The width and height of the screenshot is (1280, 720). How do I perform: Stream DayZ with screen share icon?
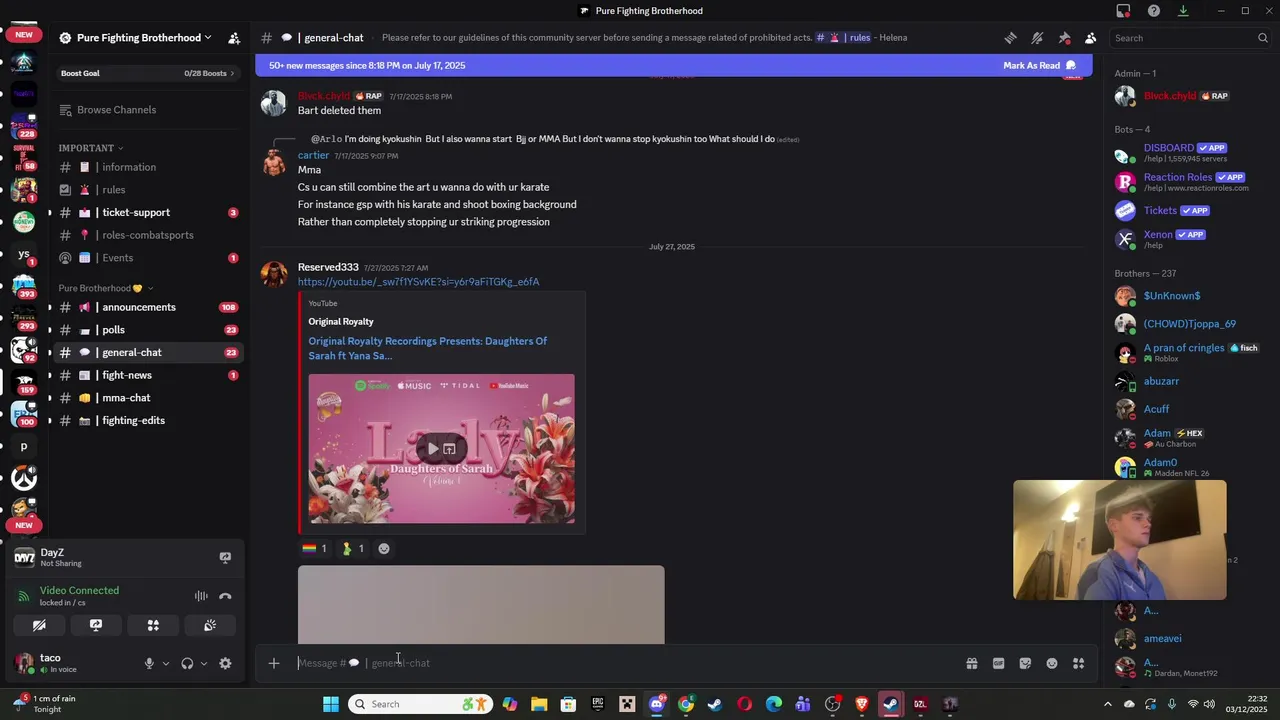(x=225, y=557)
